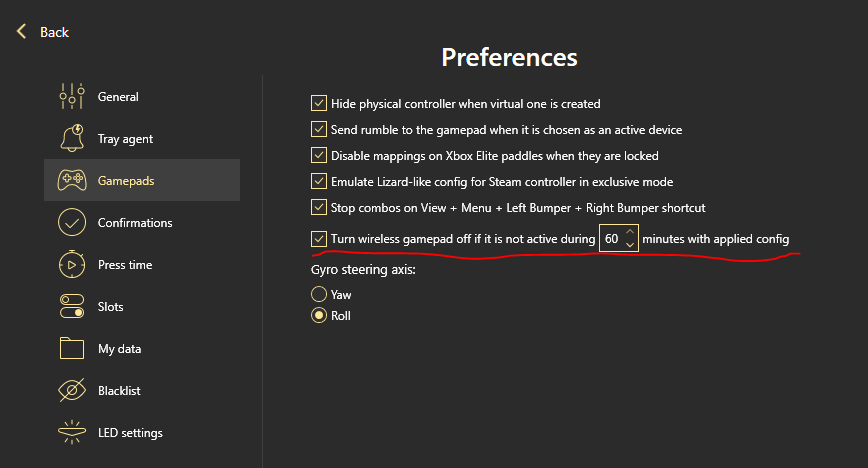Toggle Turn wireless gamepad off checkbox
The height and width of the screenshot is (468, 868).
click(319, 239)
